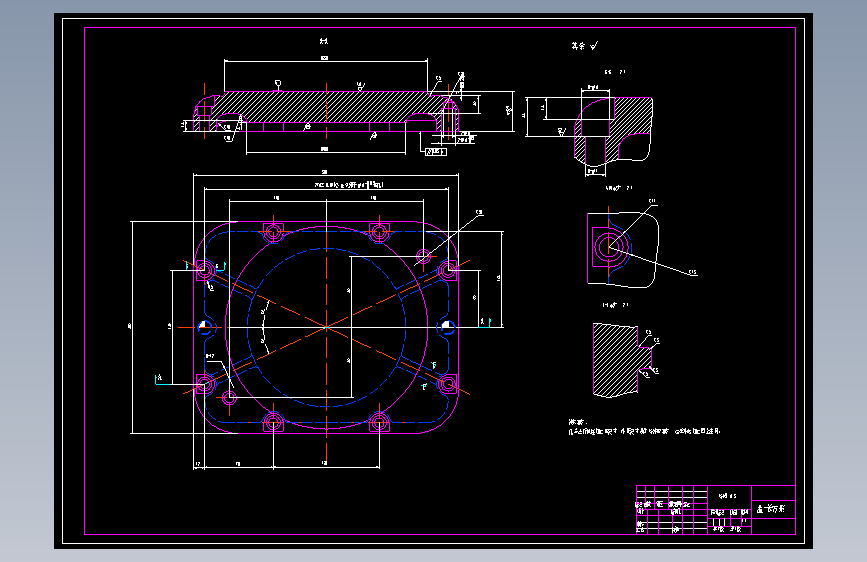
Task: Click the center point of the main plan view
Action: pos(327,327)
